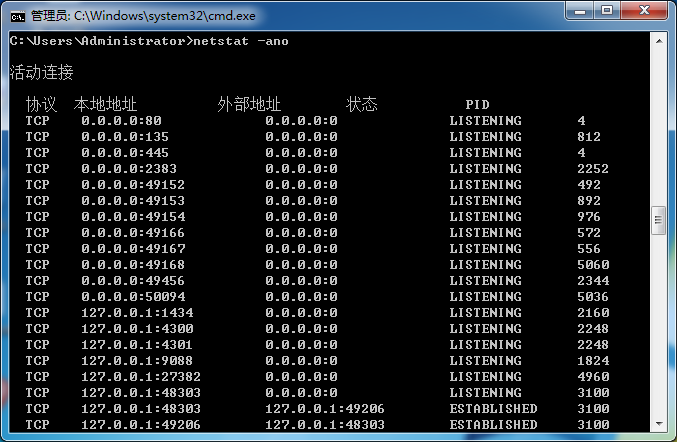Click PID 2248 in the port 4301 row
This screenshot has height=442, width=677.
[x=593, y=344]
